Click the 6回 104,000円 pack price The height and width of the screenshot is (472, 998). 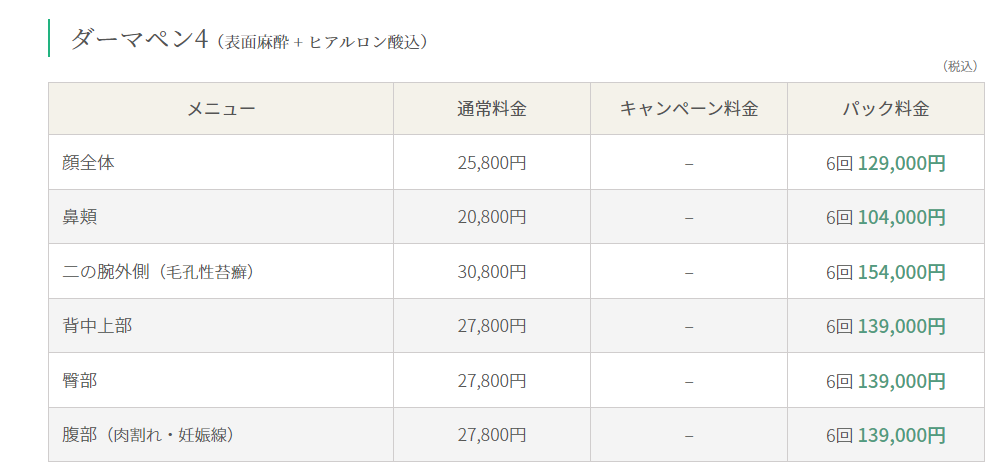(x=886, y=218)
